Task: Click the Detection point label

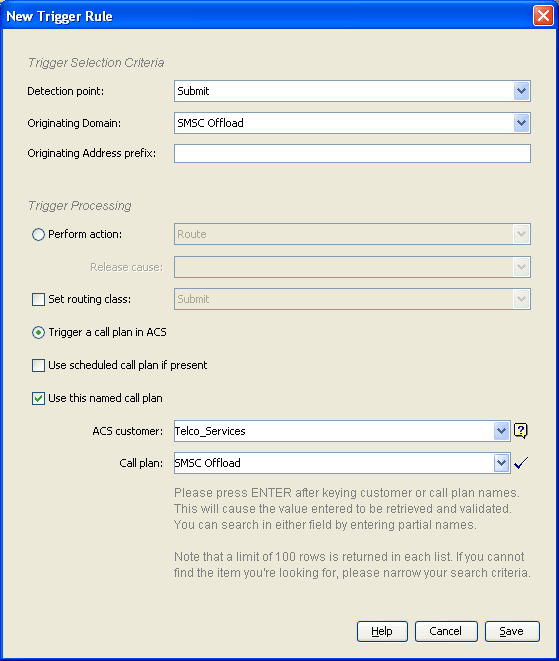Action: (65, 91)
